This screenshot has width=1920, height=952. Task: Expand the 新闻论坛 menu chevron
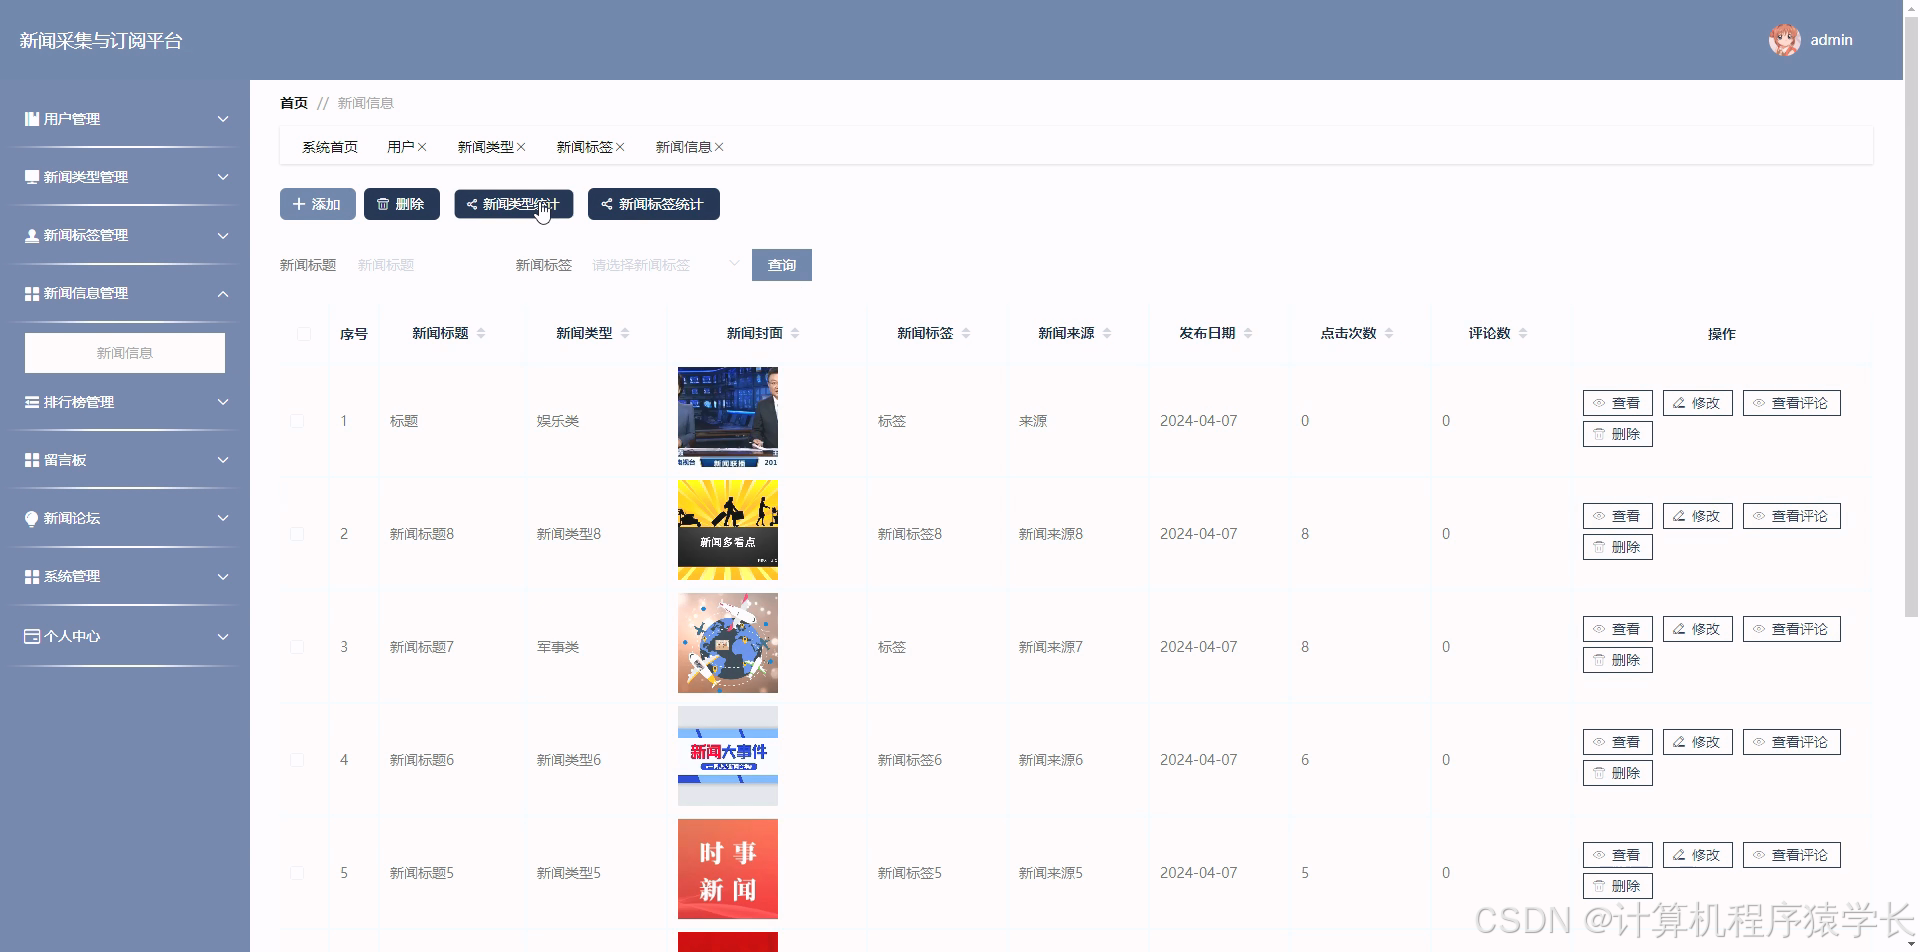pyautogui.click(x=223, y=518)
